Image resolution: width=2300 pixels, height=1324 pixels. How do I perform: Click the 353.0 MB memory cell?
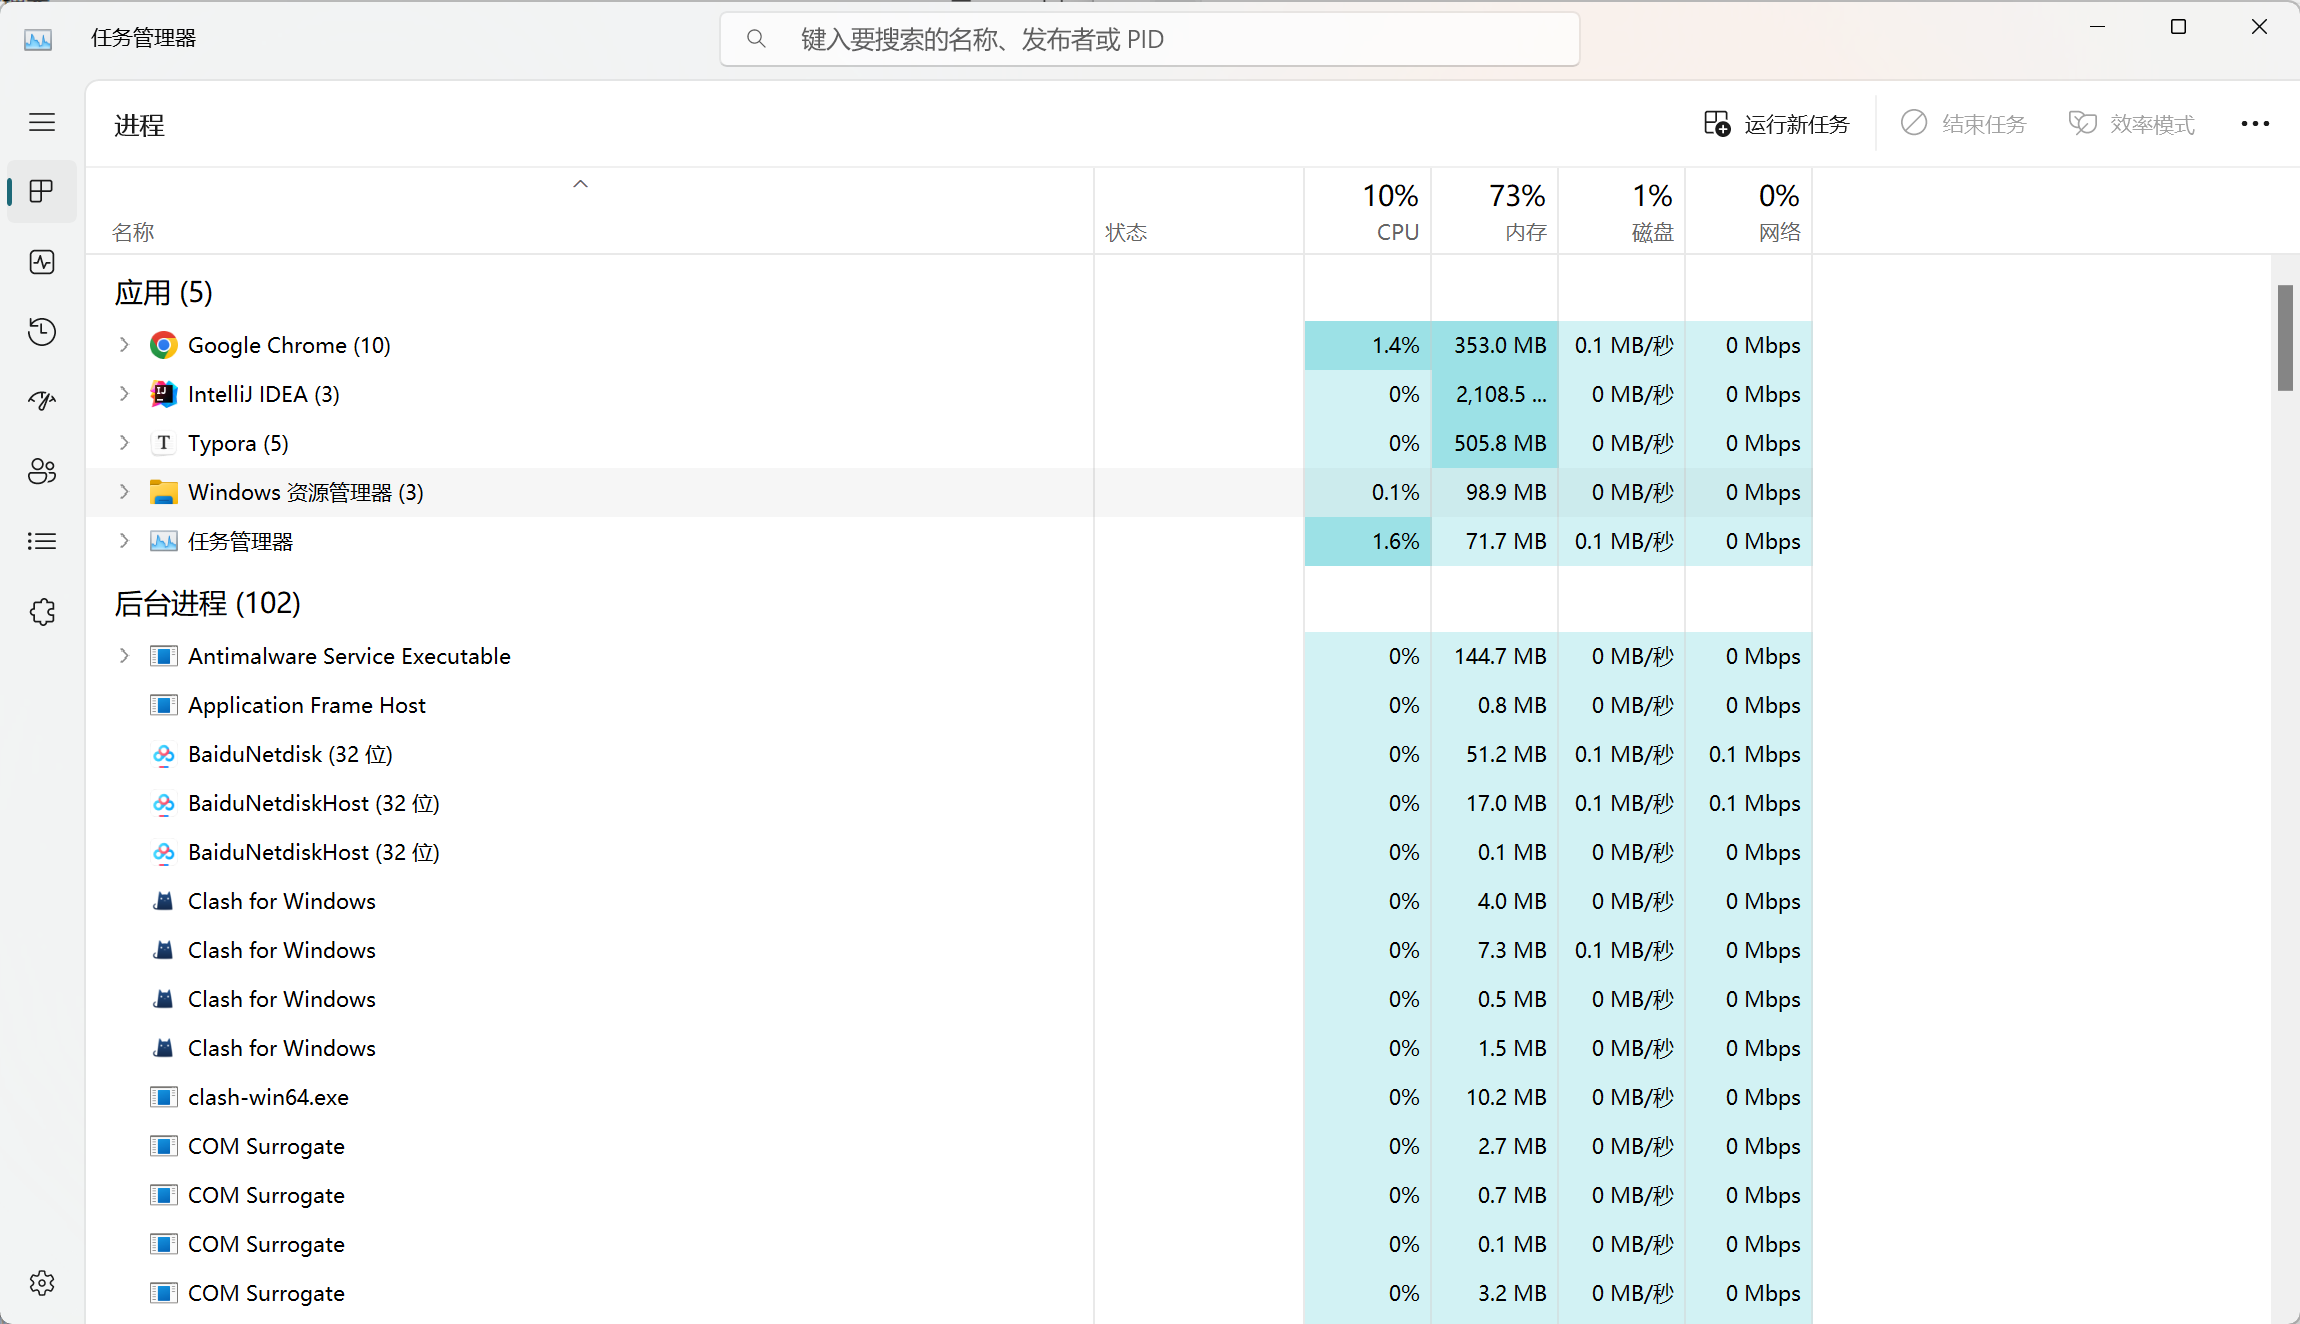pos(1495,345)
